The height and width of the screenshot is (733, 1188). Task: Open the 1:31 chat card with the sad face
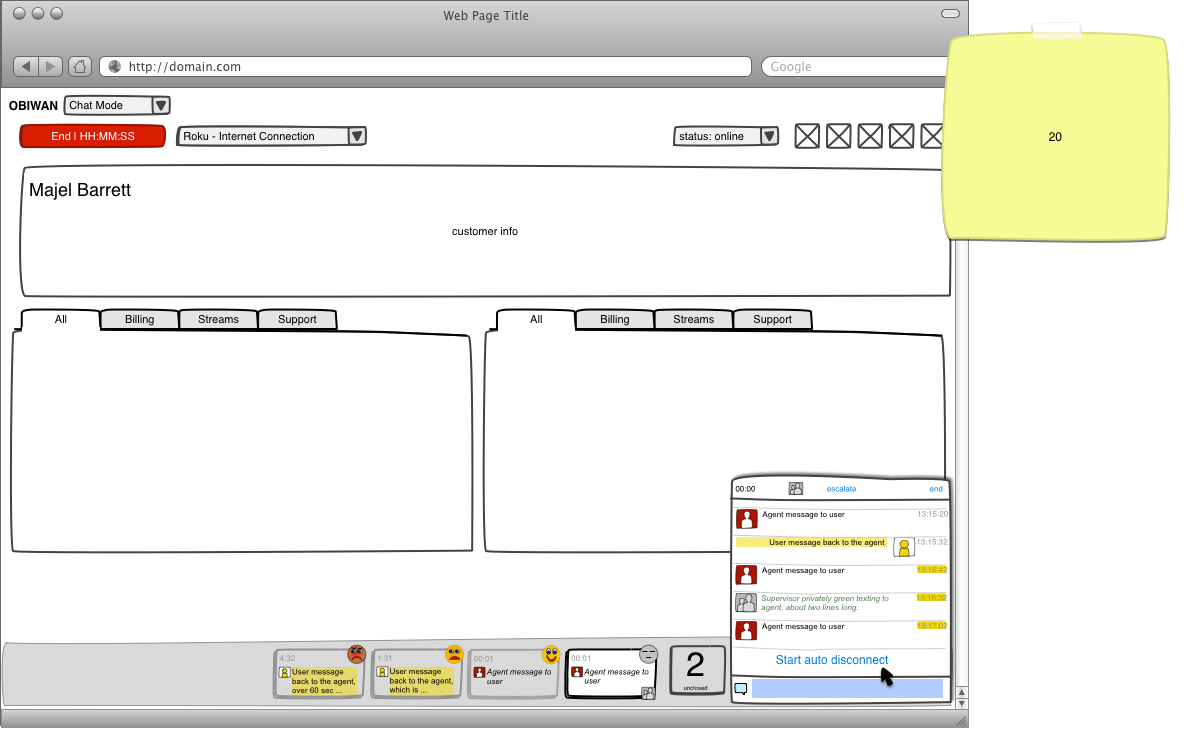click(x=417, y=673)
